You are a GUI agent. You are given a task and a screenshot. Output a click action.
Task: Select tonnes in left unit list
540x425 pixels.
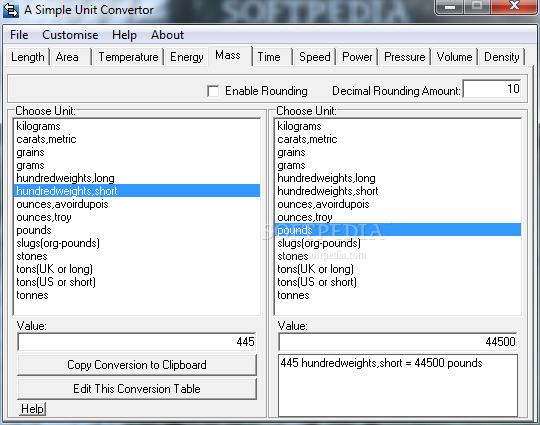point(137,295)
